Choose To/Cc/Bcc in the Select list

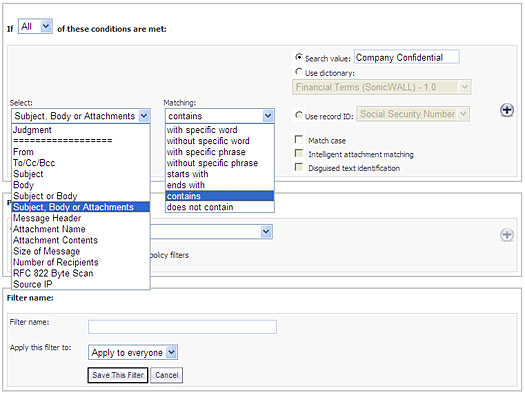click(x=81, y=163)
